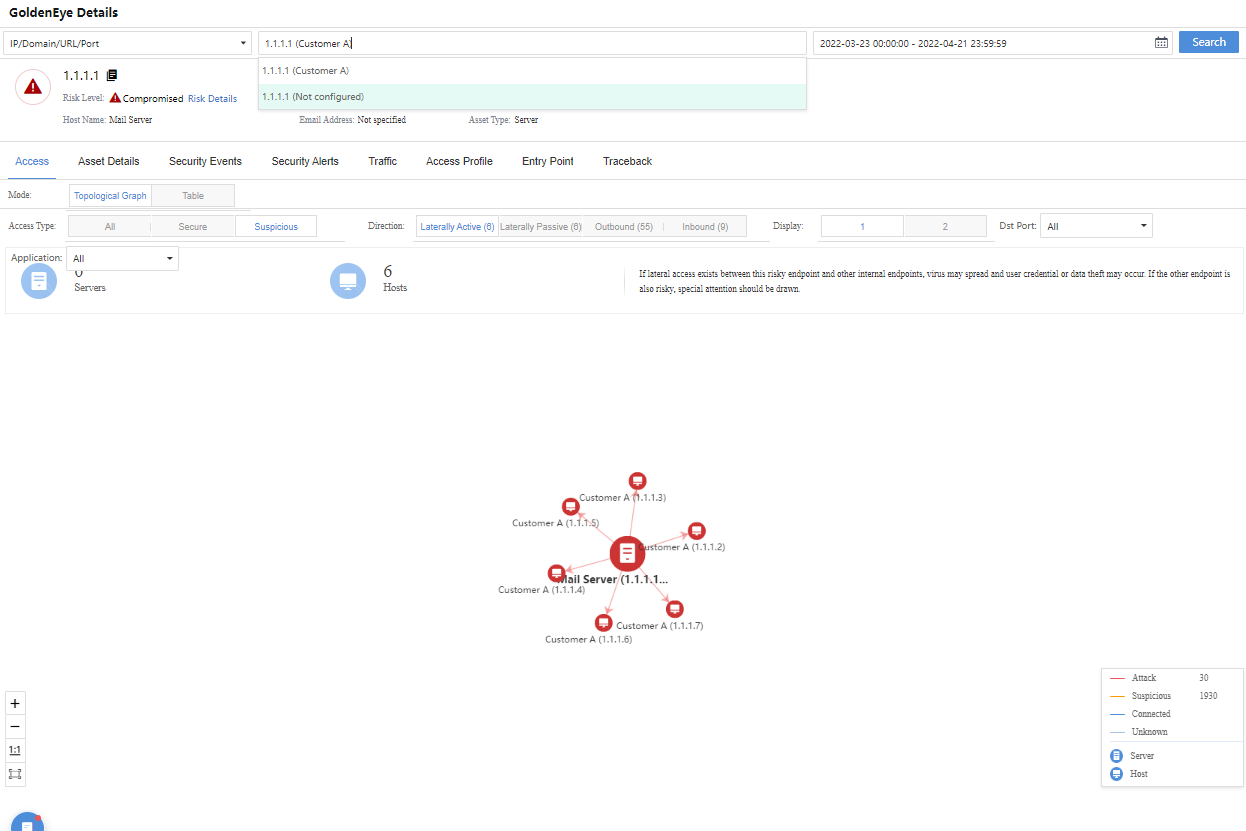Click the Customer A (1.1.1.7) host node
Image resolution: width=1246 pixels, height=831 pixels.
pos(675,608)
